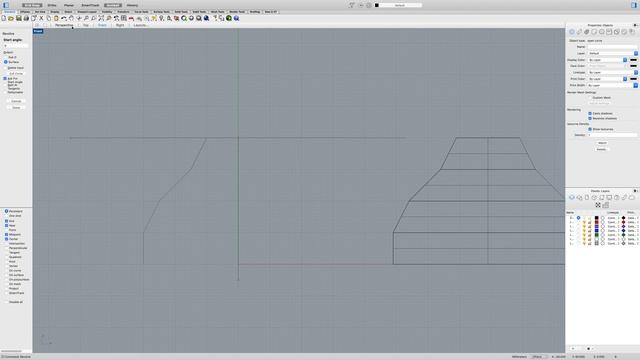Click the Save floppy disk icon
This screenshot has height=360, width=640.
pos(18,18)
